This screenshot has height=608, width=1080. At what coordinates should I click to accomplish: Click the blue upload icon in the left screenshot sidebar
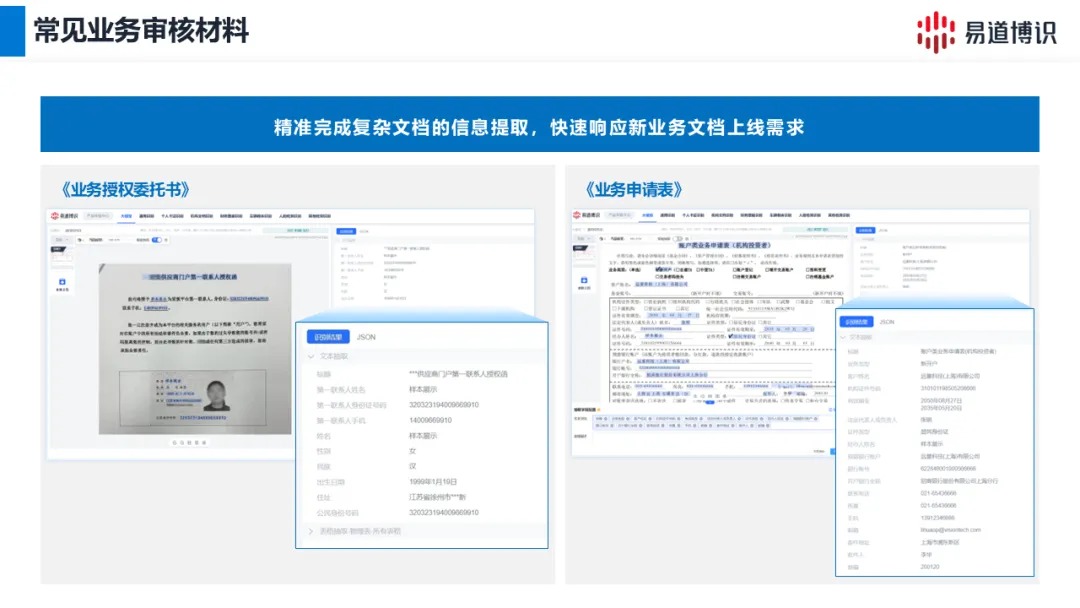coord(63,283)
